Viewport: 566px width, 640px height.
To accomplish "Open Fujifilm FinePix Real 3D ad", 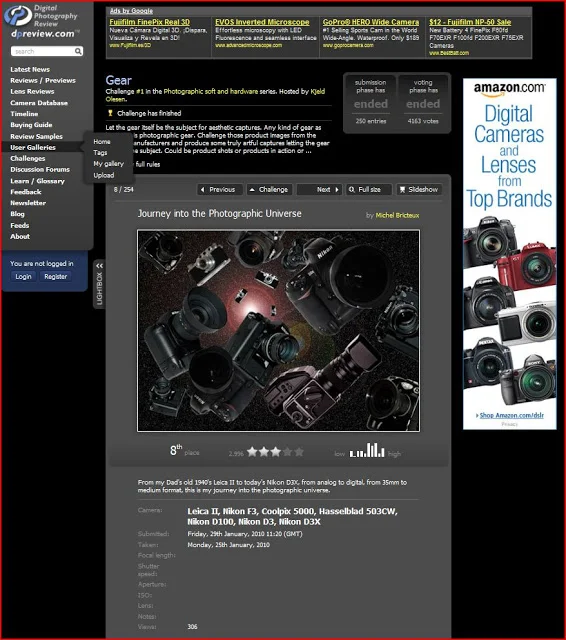I will pos(149,22).
